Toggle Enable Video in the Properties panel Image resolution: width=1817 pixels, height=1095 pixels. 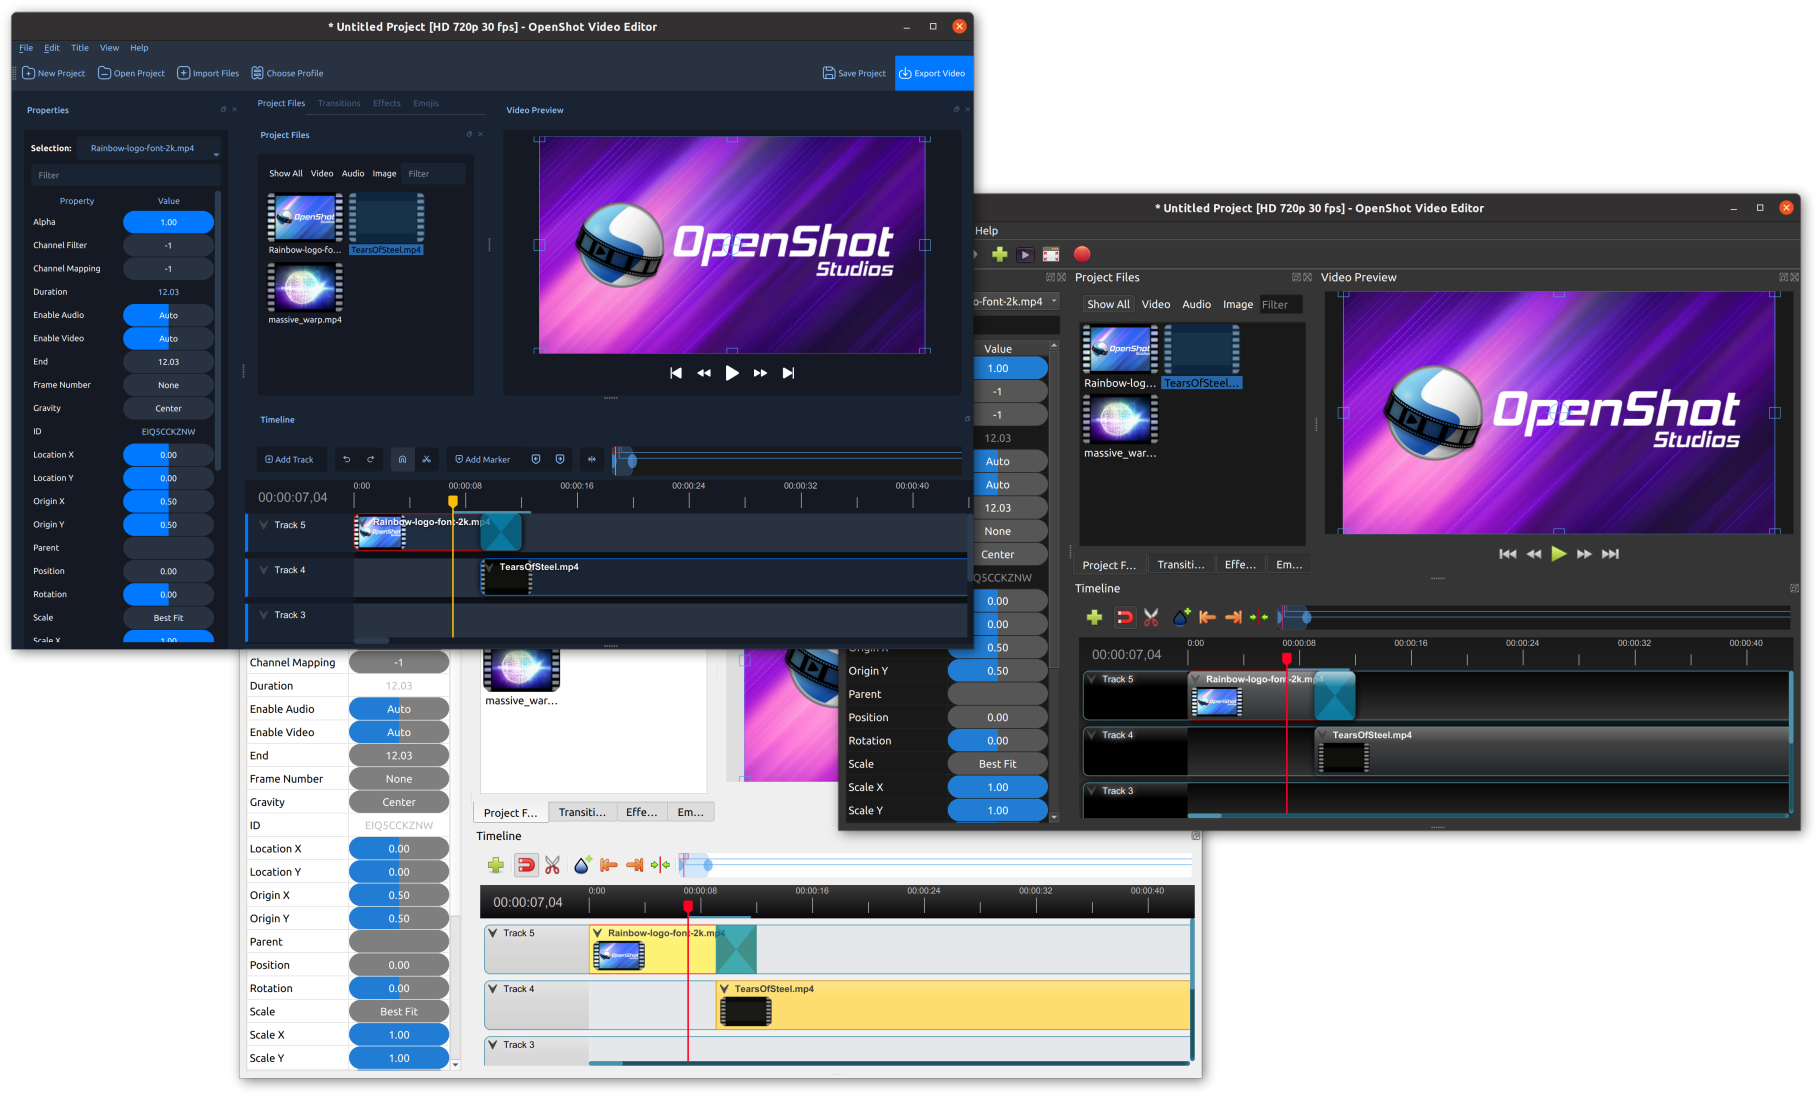point(168,338)
